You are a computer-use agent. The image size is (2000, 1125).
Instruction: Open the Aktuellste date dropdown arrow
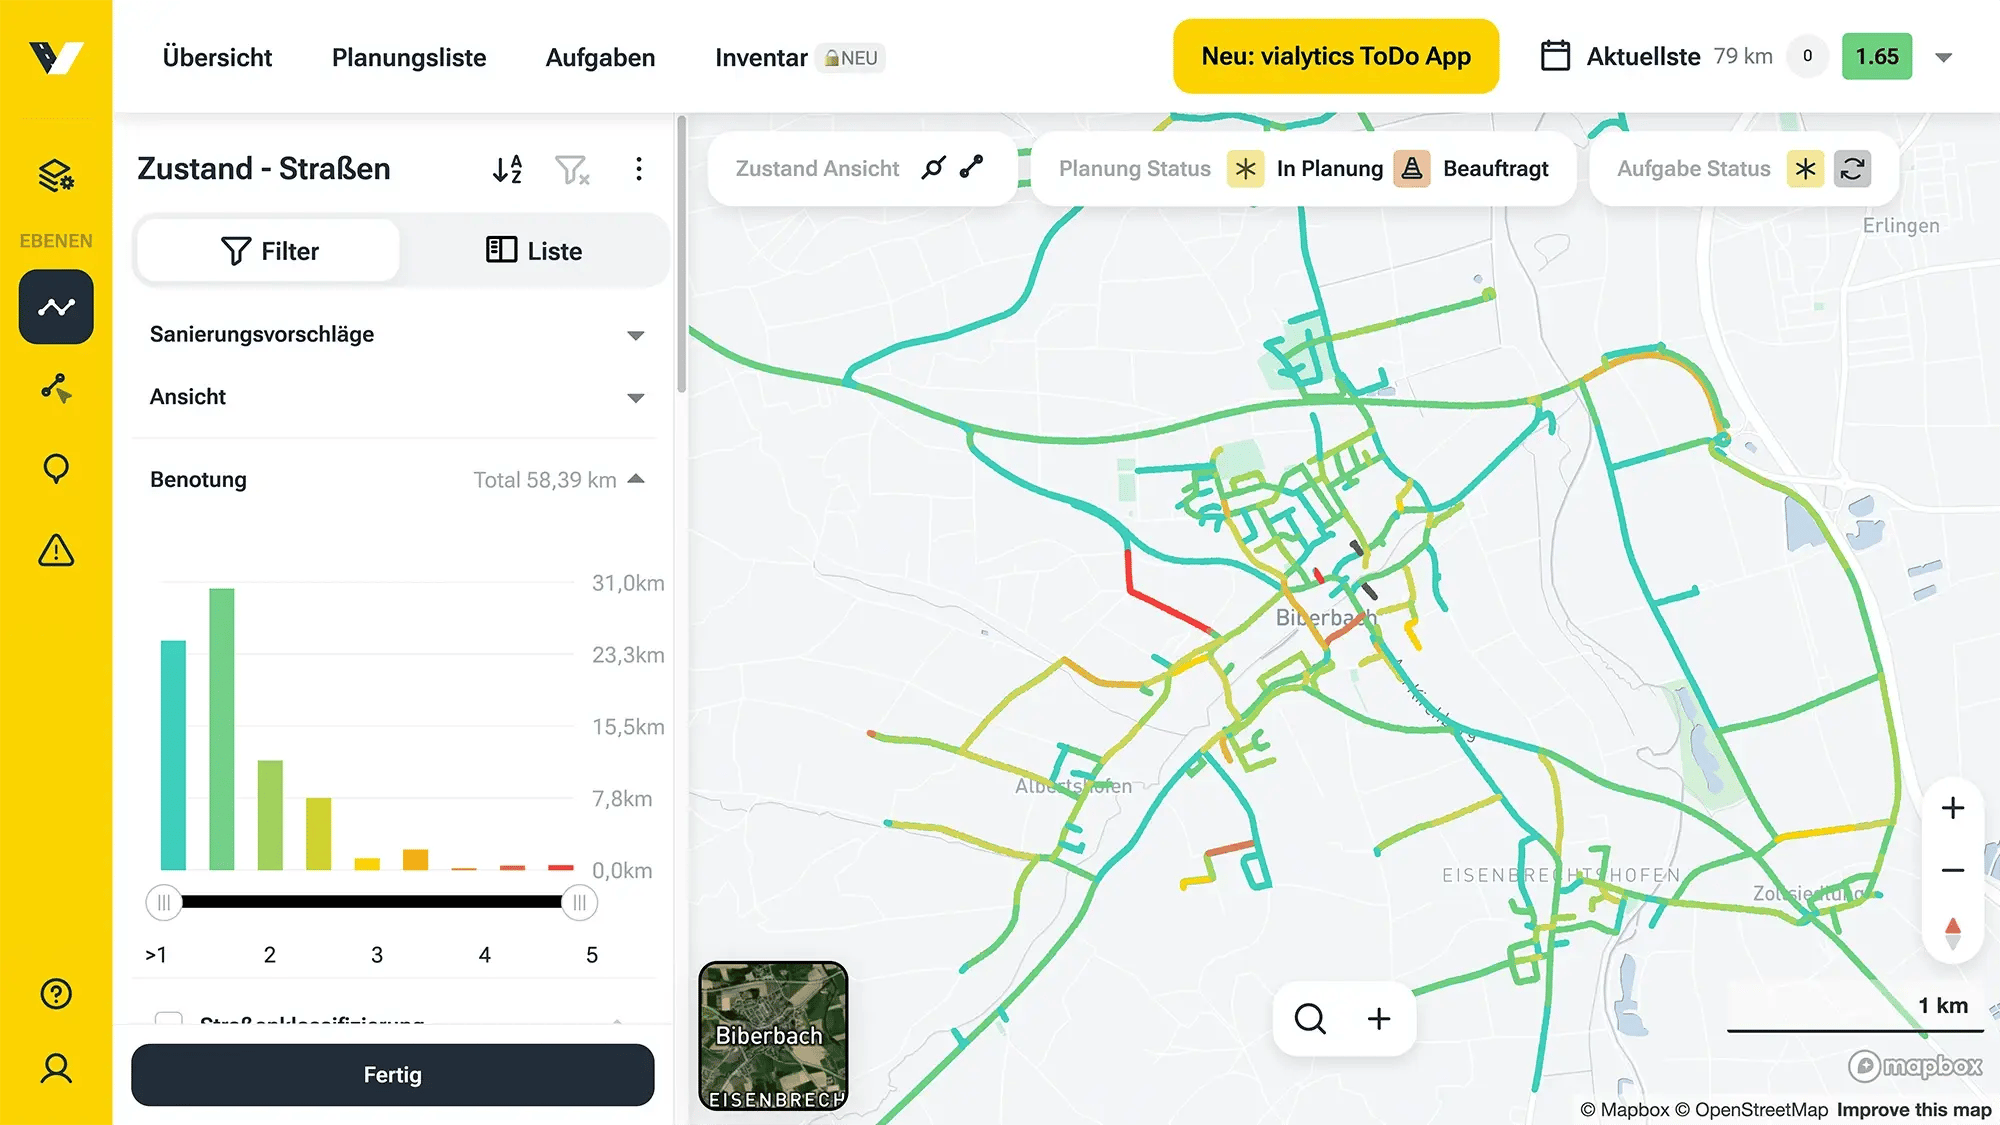click(x=1944, y=57)
